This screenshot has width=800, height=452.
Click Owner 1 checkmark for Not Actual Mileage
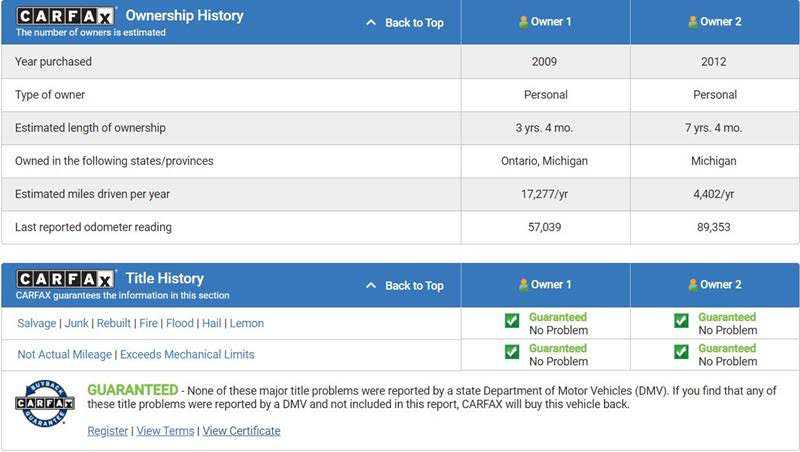click(512, 352)
